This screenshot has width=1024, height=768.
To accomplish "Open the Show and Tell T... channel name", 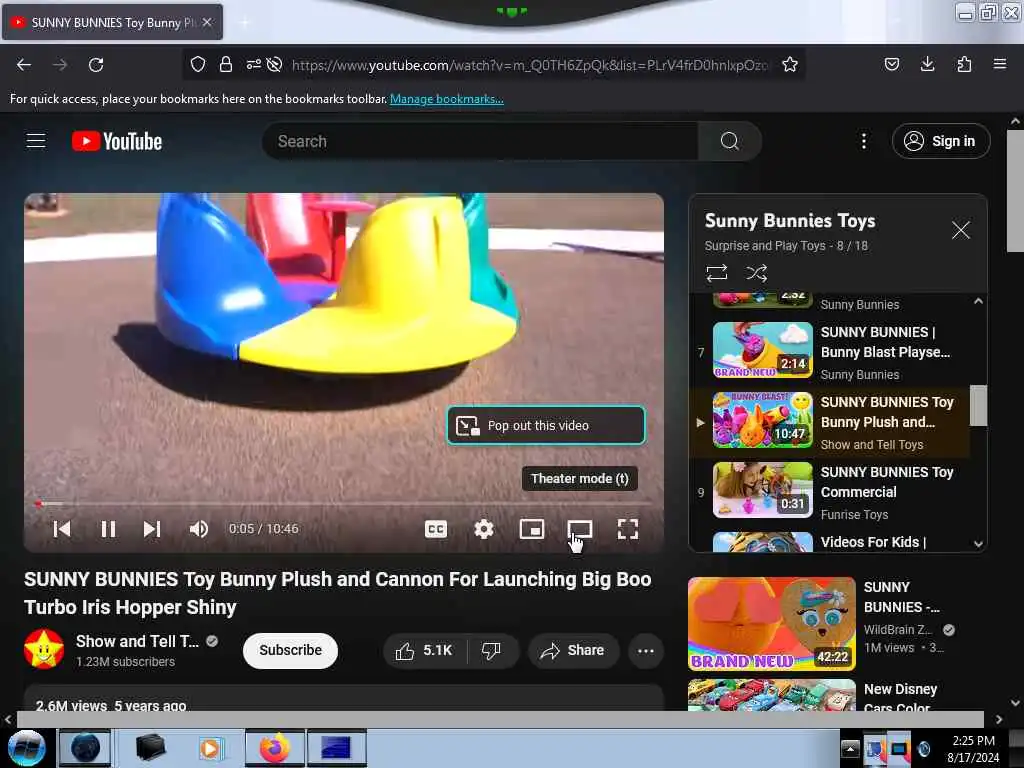I will coord(137,641).
